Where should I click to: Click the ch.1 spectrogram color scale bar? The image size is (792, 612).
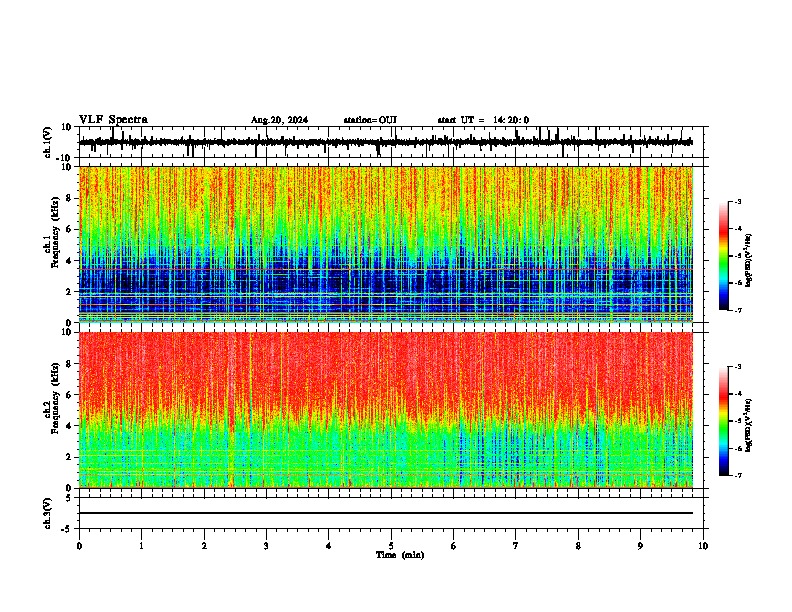pos(724,256)
